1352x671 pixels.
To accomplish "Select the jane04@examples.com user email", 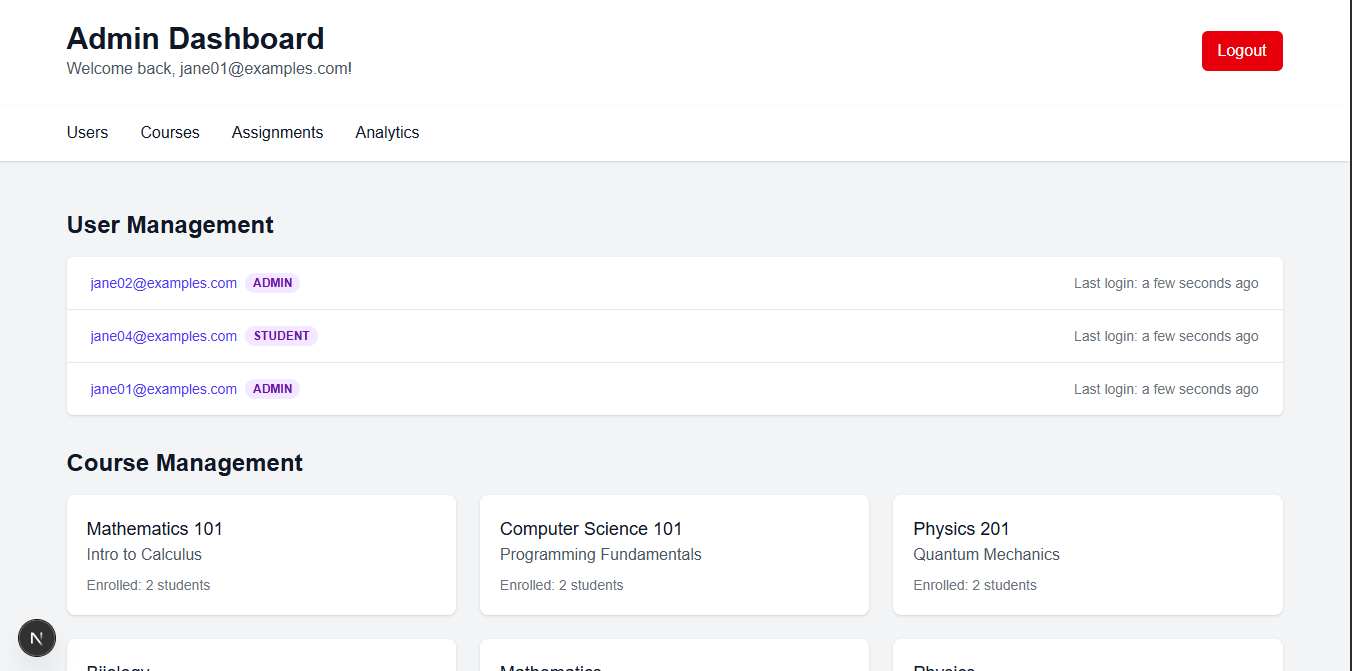I will point(163,336).
